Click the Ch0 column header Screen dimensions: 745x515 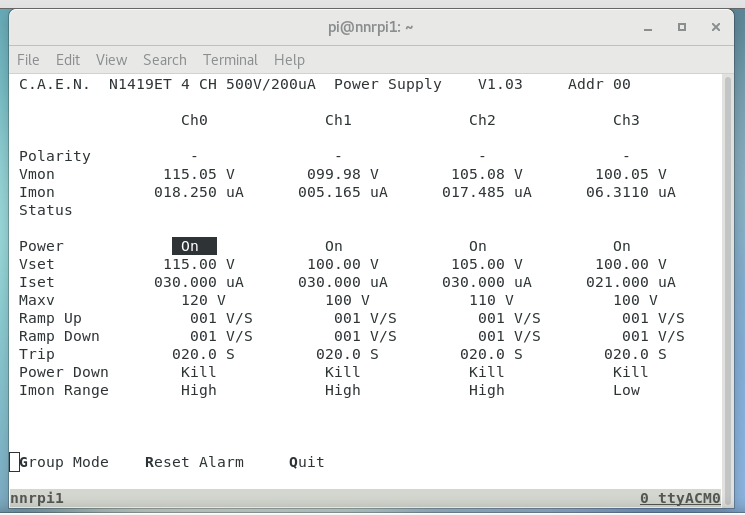click(194, 120)
